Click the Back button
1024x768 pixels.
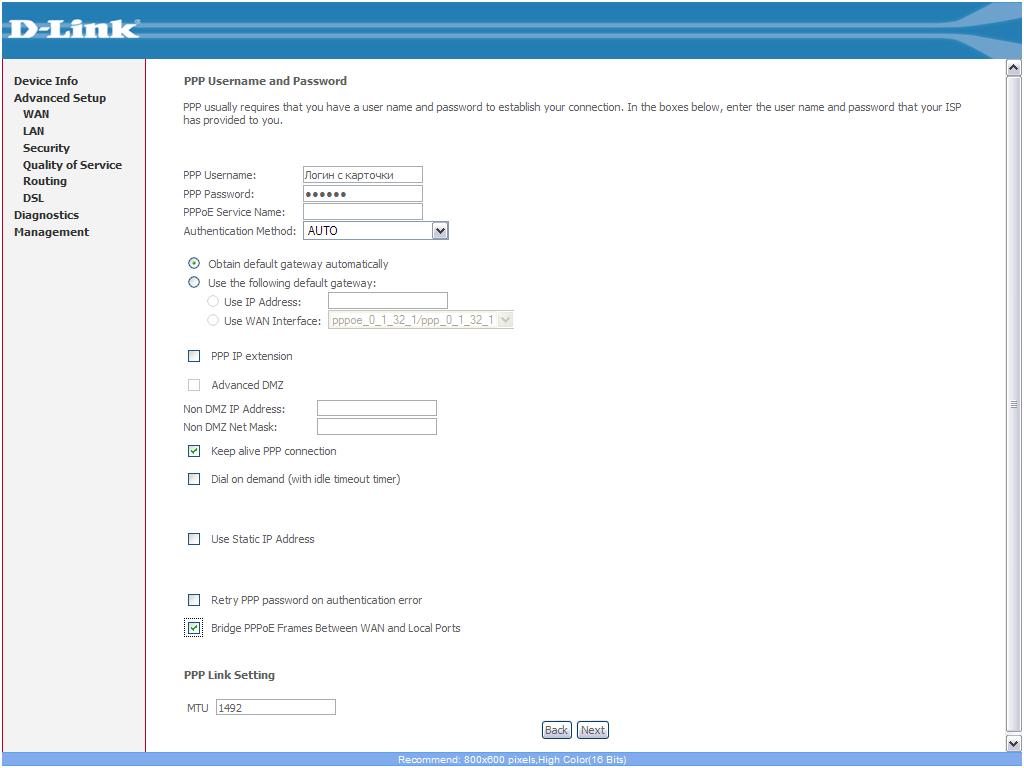(556, 730)
